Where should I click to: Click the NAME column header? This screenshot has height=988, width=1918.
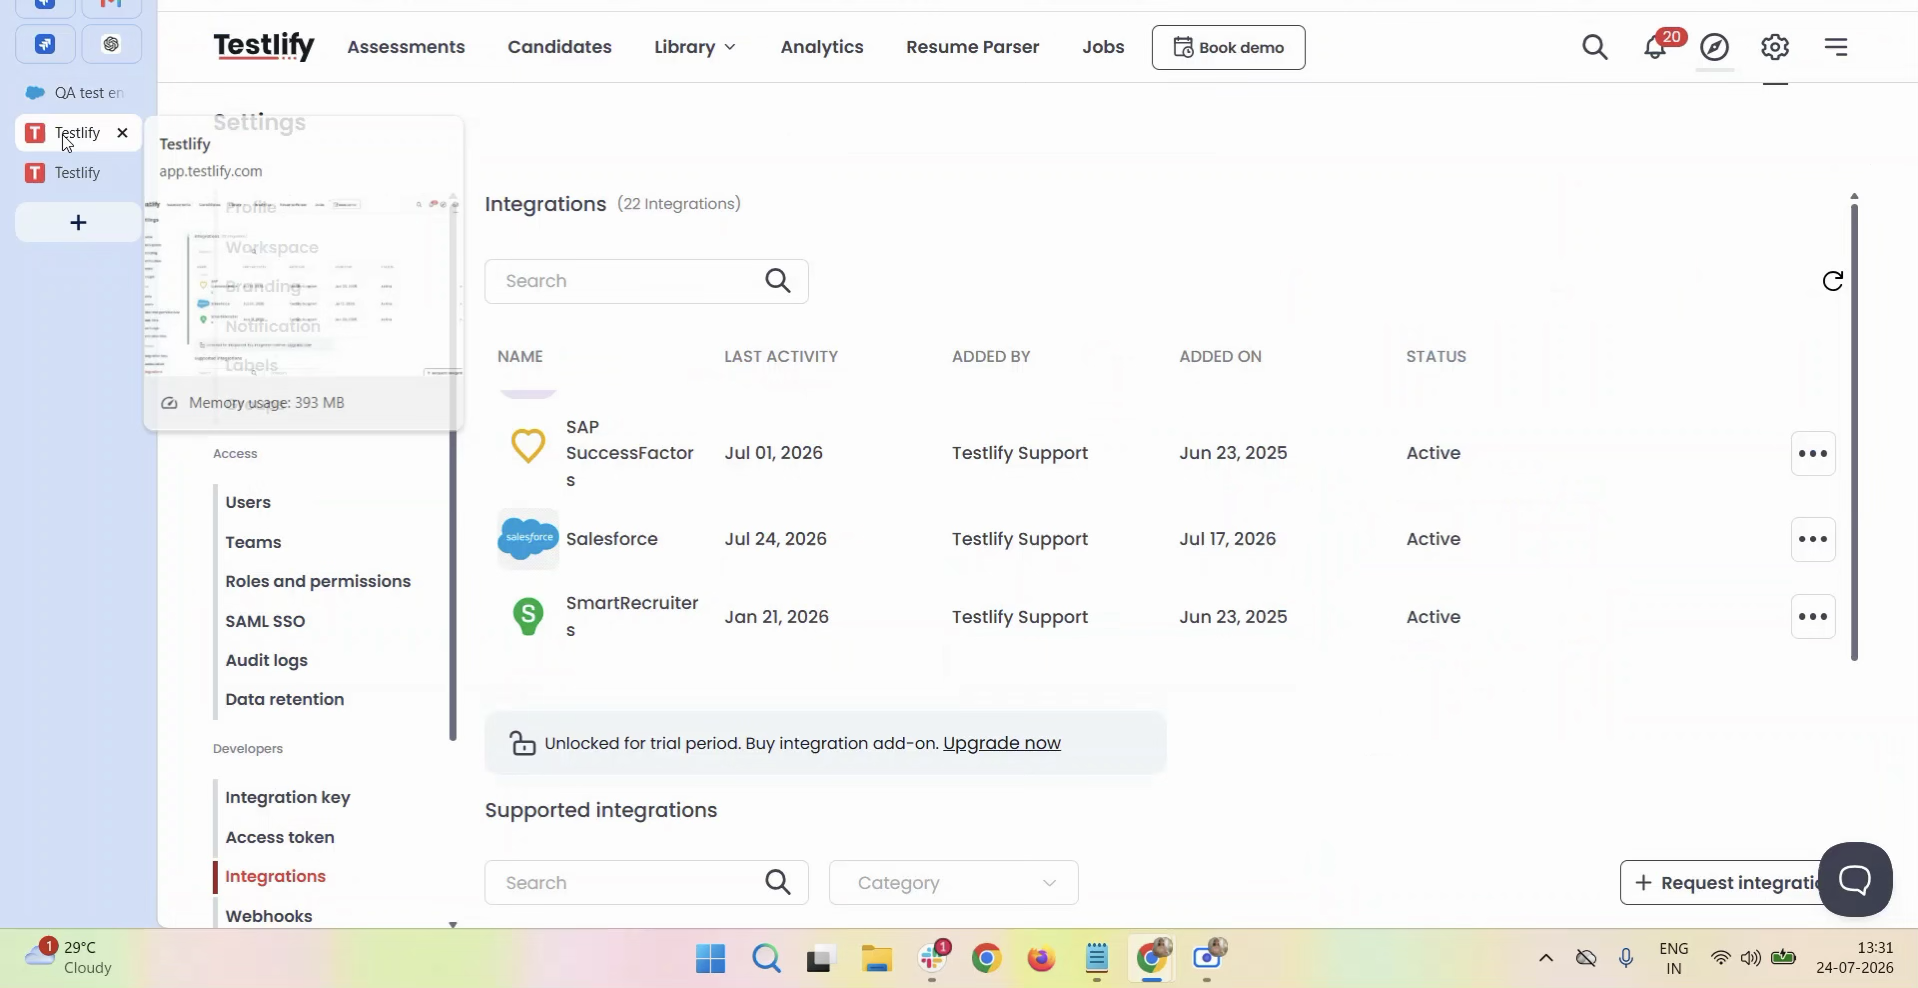tap(520, 356)
